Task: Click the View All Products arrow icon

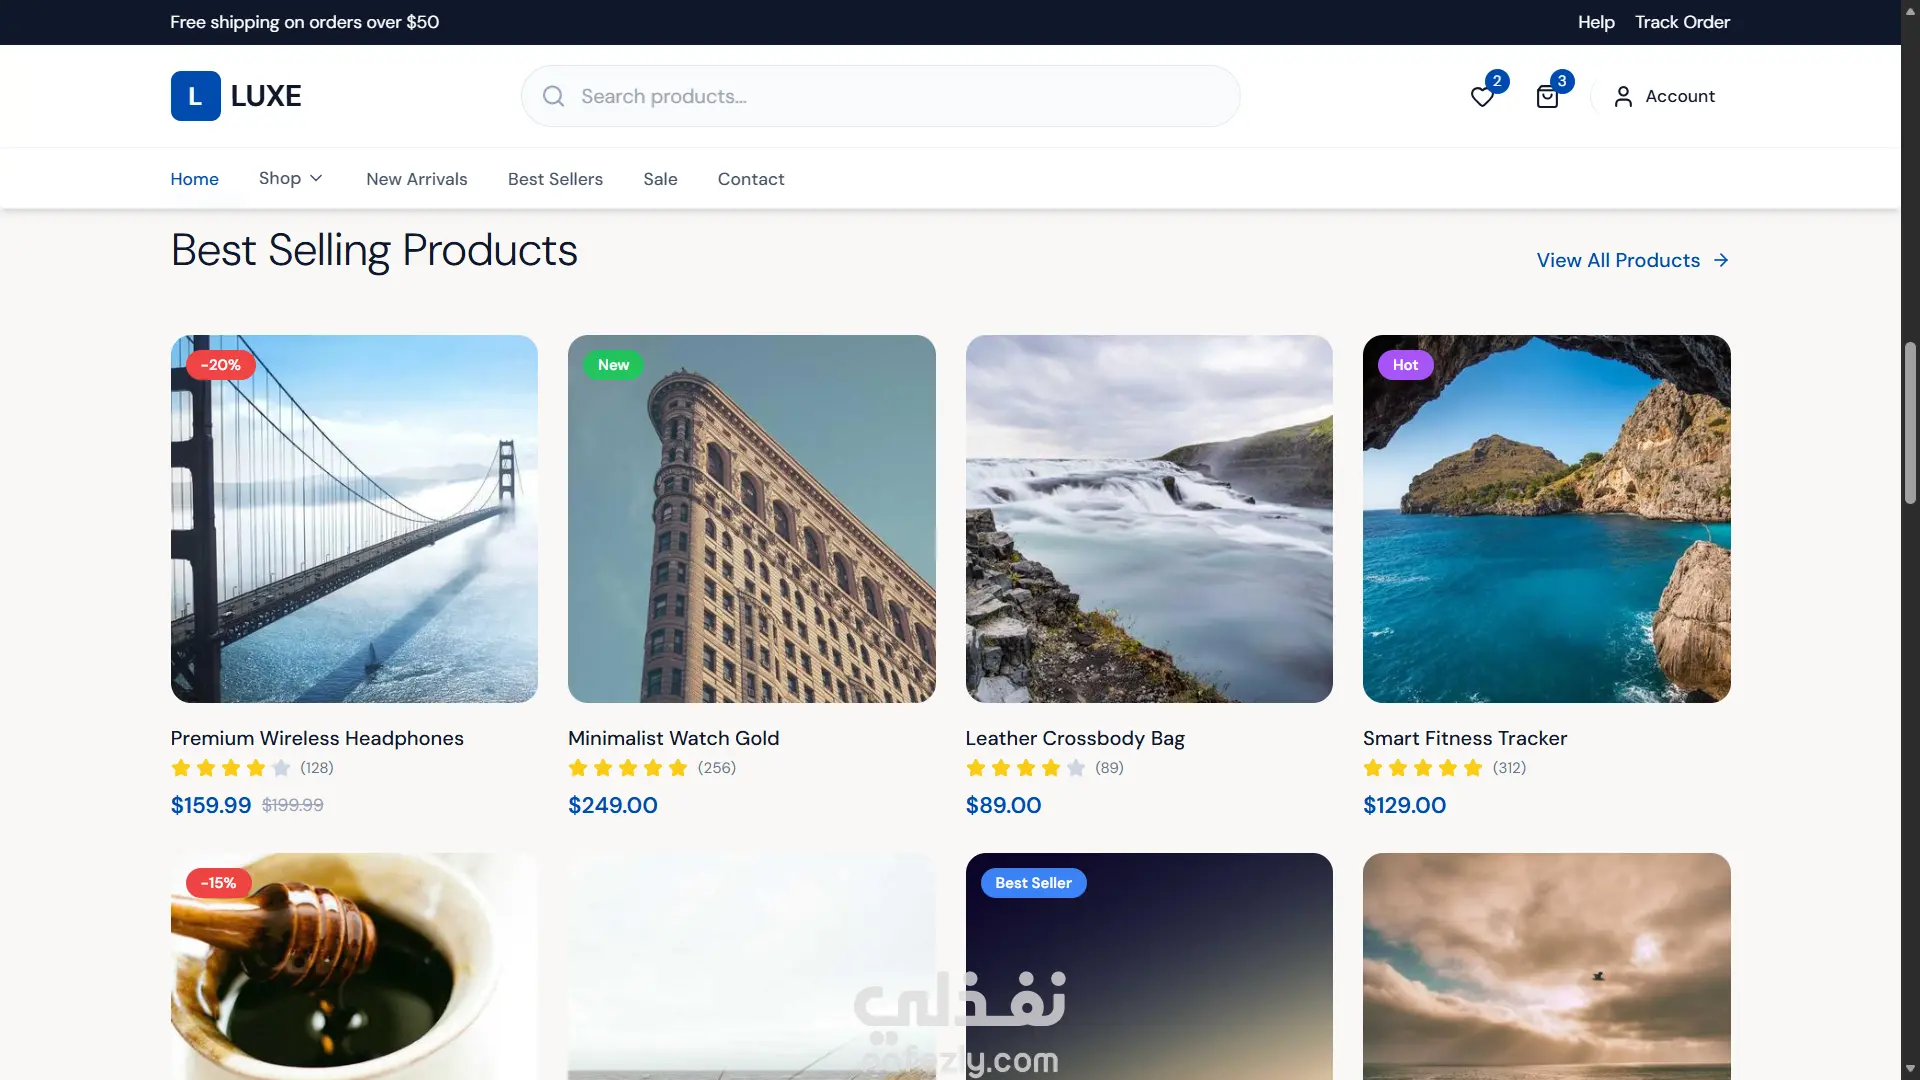Action: (x=1721, y=260)
